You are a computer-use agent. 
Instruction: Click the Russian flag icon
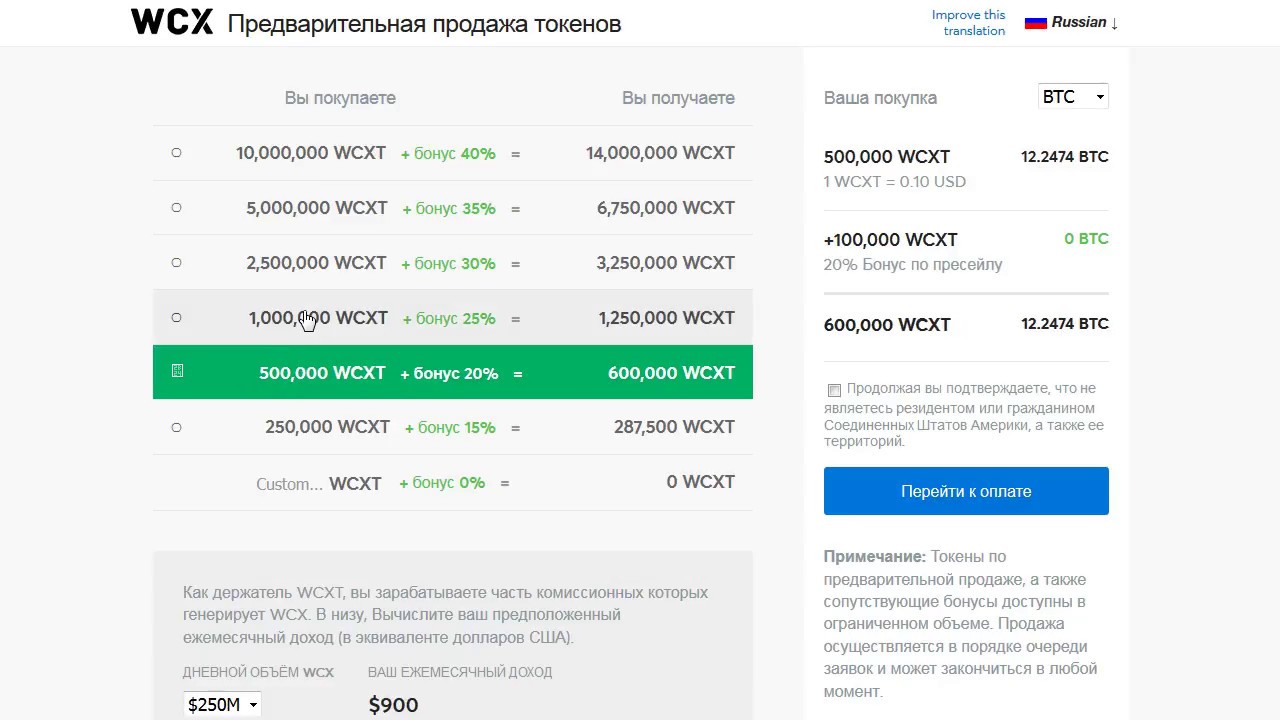[x=1035, y=22]
